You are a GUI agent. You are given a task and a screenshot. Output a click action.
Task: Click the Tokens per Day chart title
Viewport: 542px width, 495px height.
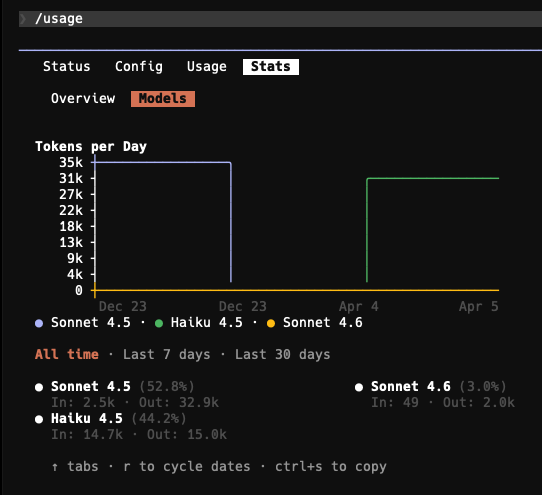pos(91,147)
